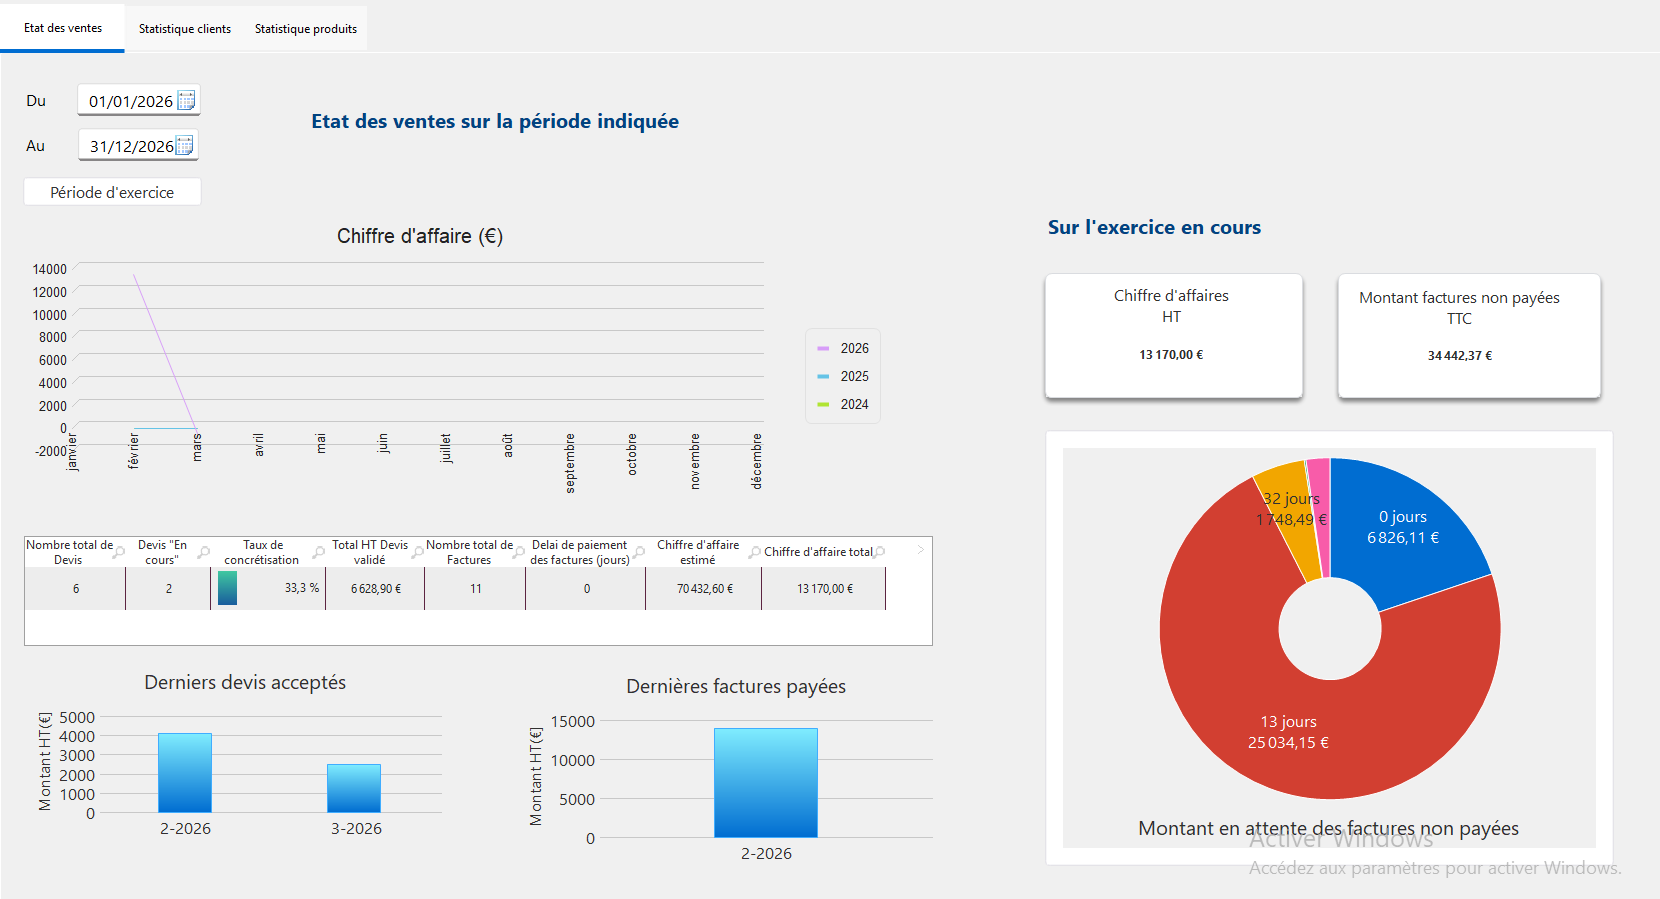1660x899 pixels.
Task: Open the calendar picker for the 'Au' date
Action: point(185,145)
